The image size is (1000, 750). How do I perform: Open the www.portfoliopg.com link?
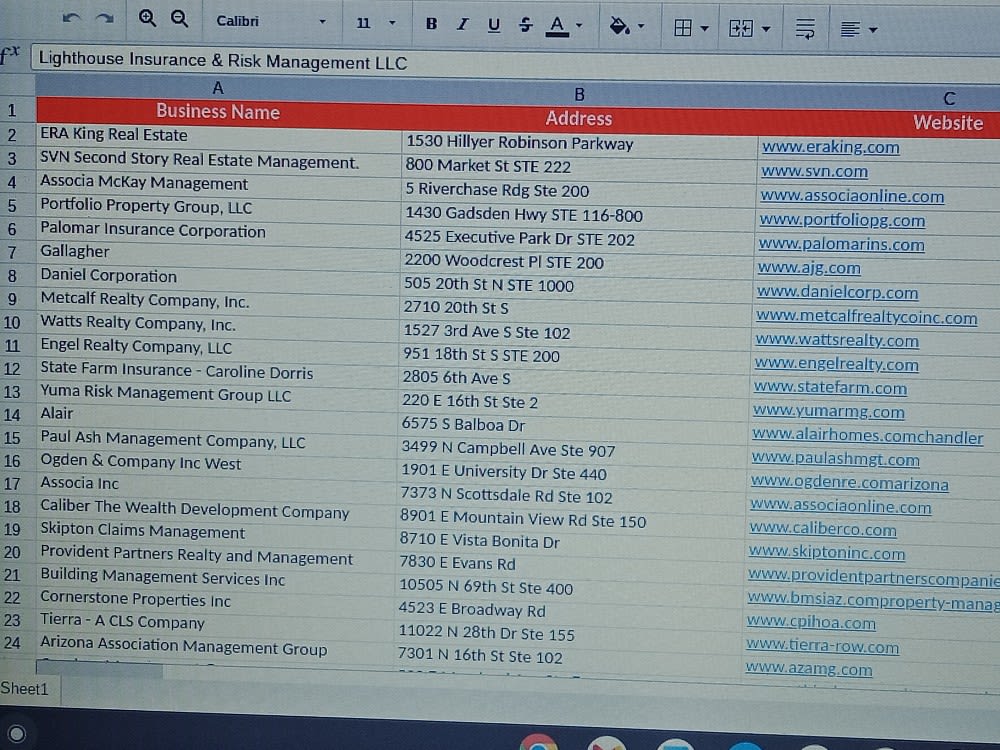pos(842,221)
